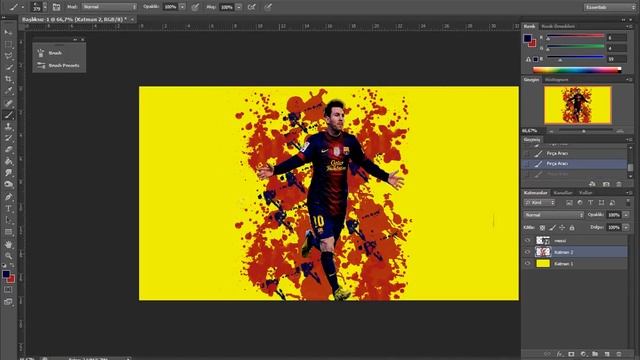Open the brush Mode dropdown

(x=109, y=7)
